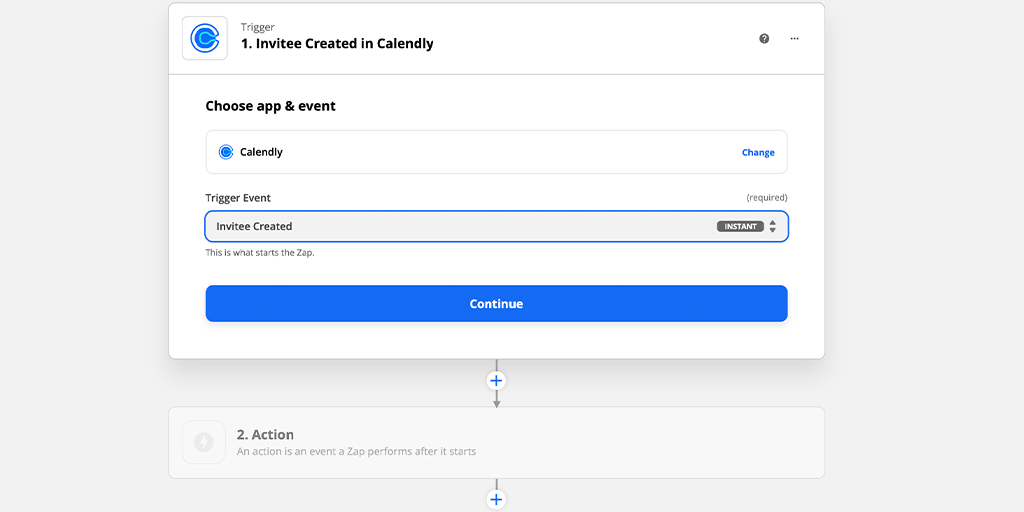
Task: Select the Invitee Created trigger event field
Action: pos(496,227)
